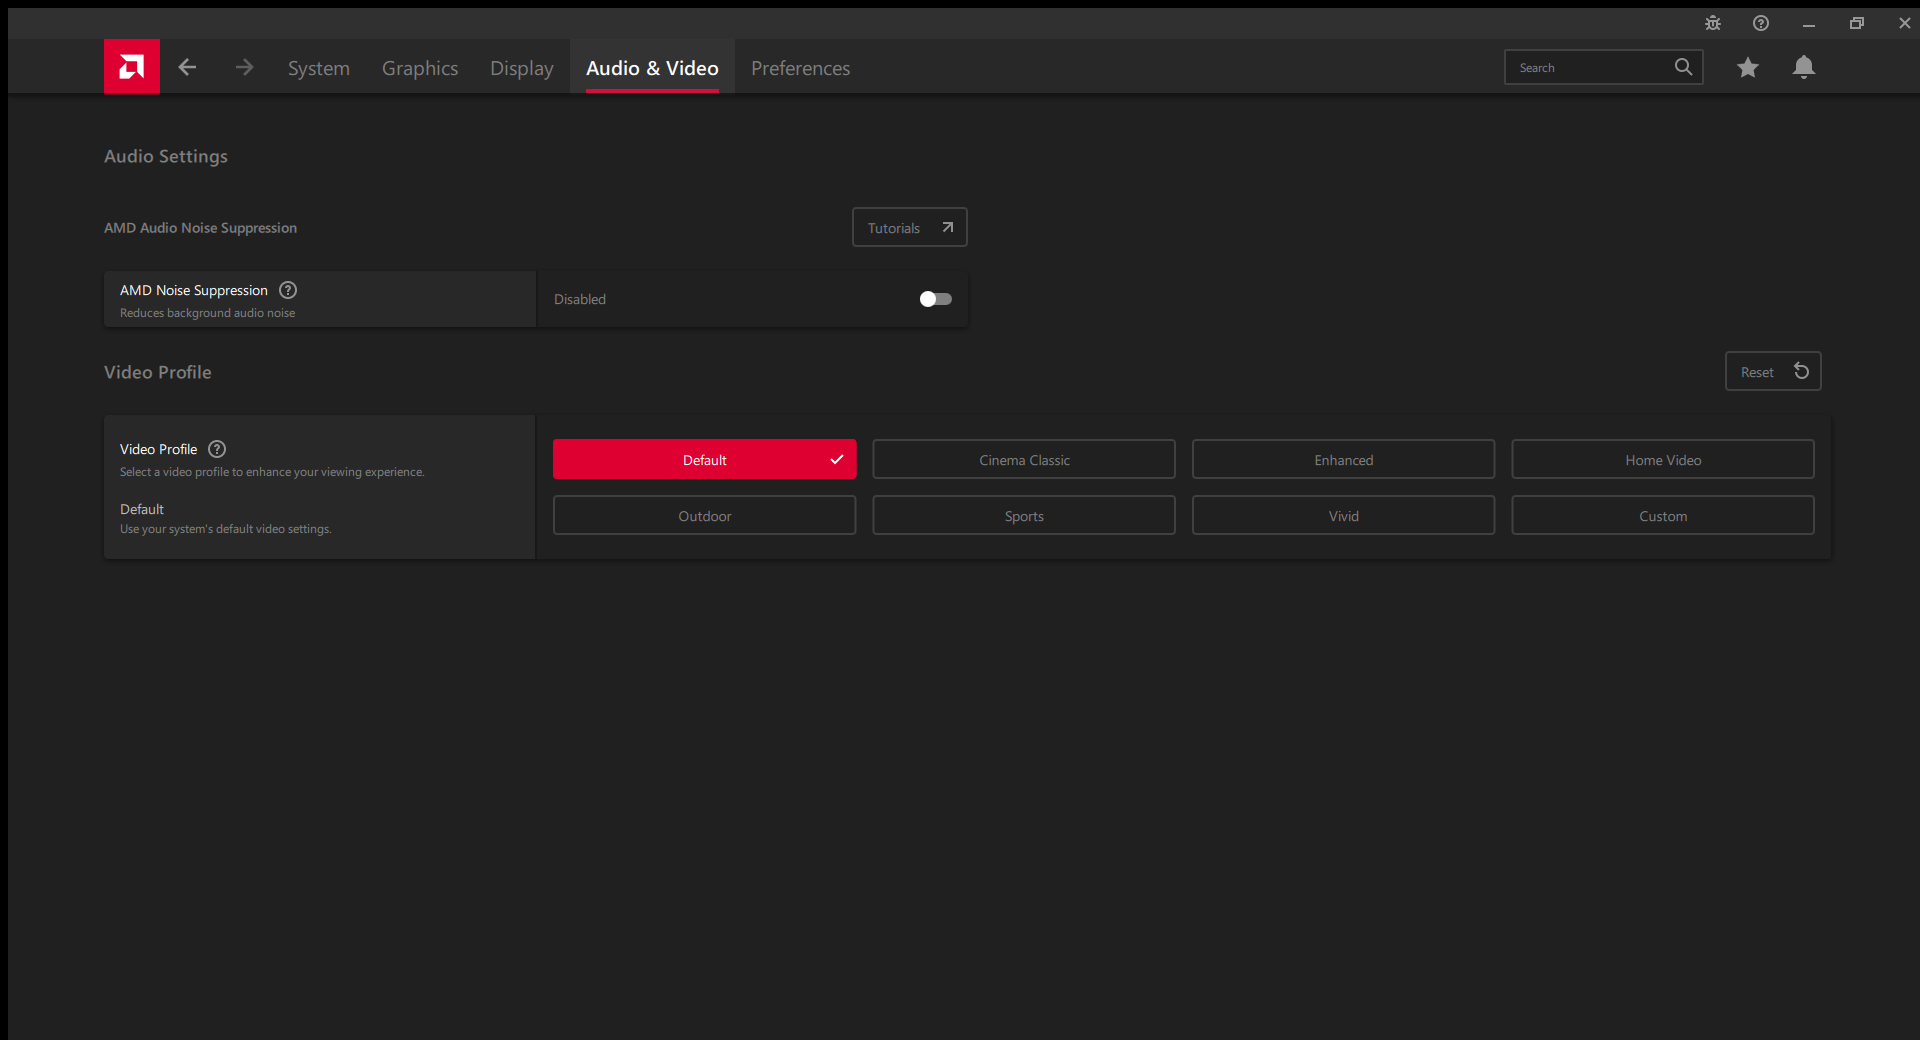Viewport: 1920px width, 1040px height.
Task: Click 'Reduces background audio noise' description
Action: pos(208,313)
